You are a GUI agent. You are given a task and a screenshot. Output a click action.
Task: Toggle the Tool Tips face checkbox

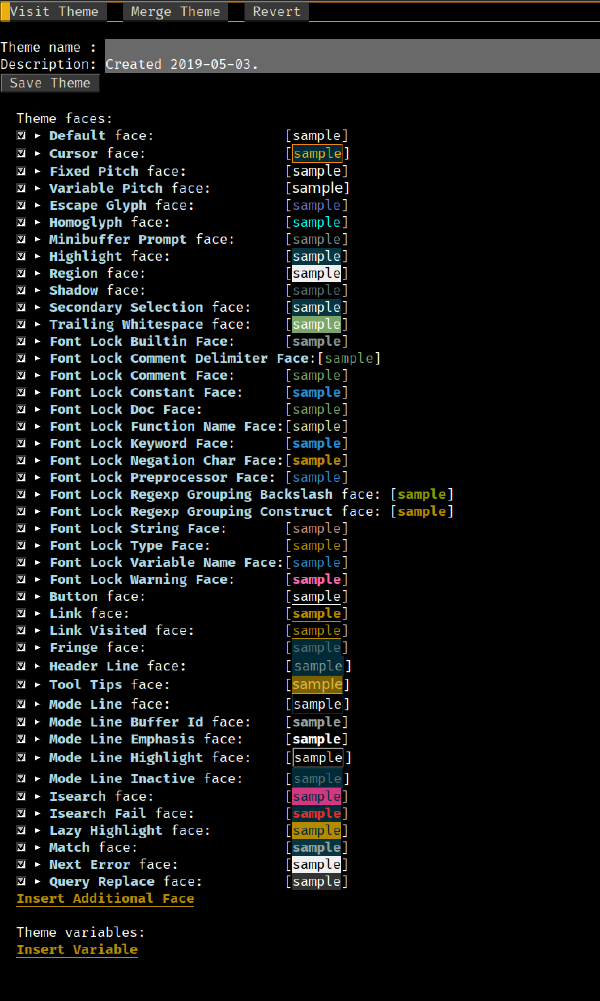click(22, 684)
